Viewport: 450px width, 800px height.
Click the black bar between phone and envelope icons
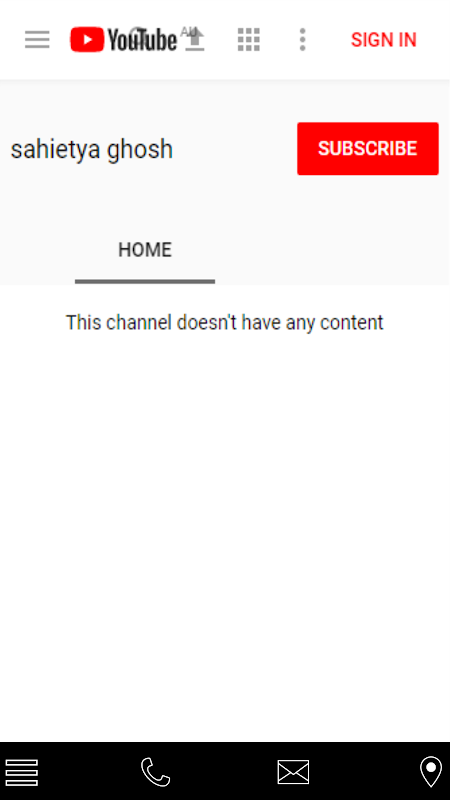point(224,771)
